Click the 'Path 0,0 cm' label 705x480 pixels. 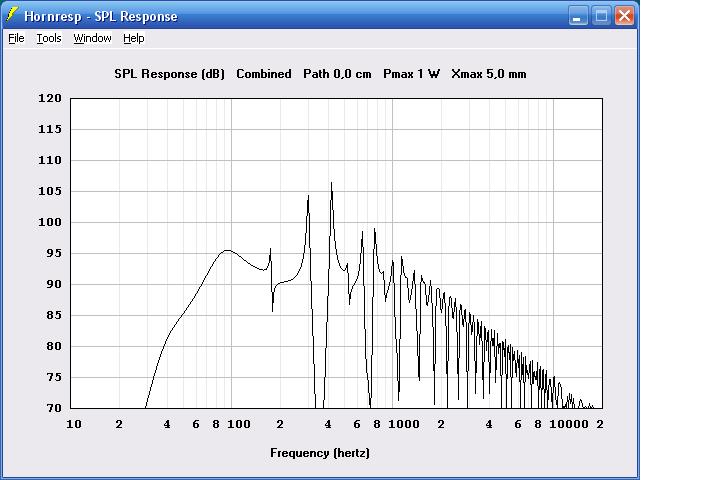point(337,74)
